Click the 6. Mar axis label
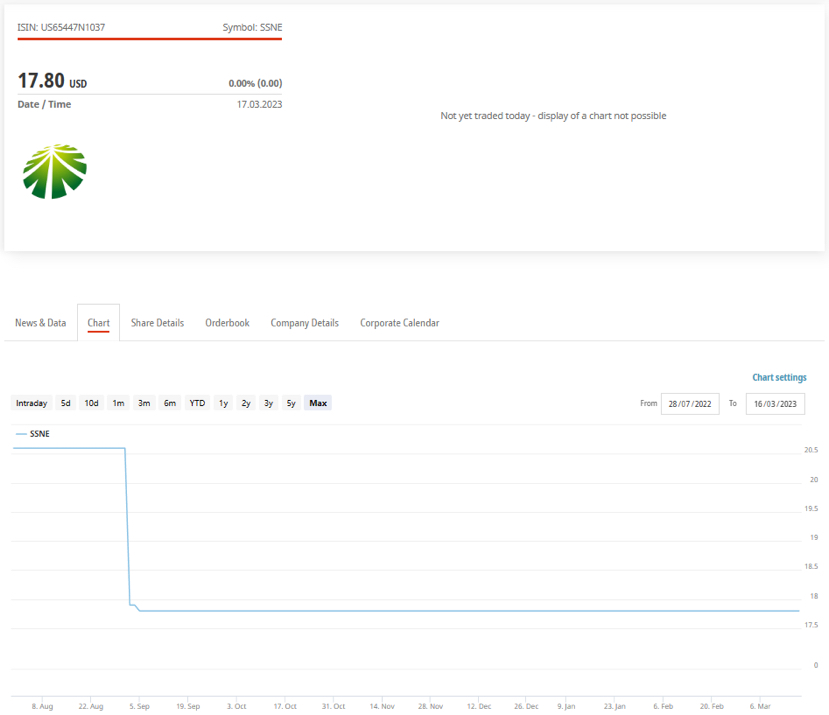Image resolution: width=829 pixels, height=715 pixels. coord(760,706)
